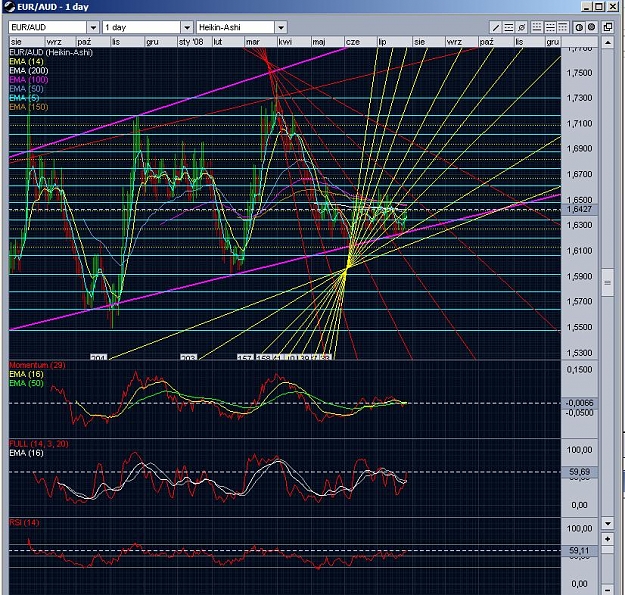Click the RSI (14) indicator label
Viewport: 625px width, 595px height.
click(x=24, y=522)
